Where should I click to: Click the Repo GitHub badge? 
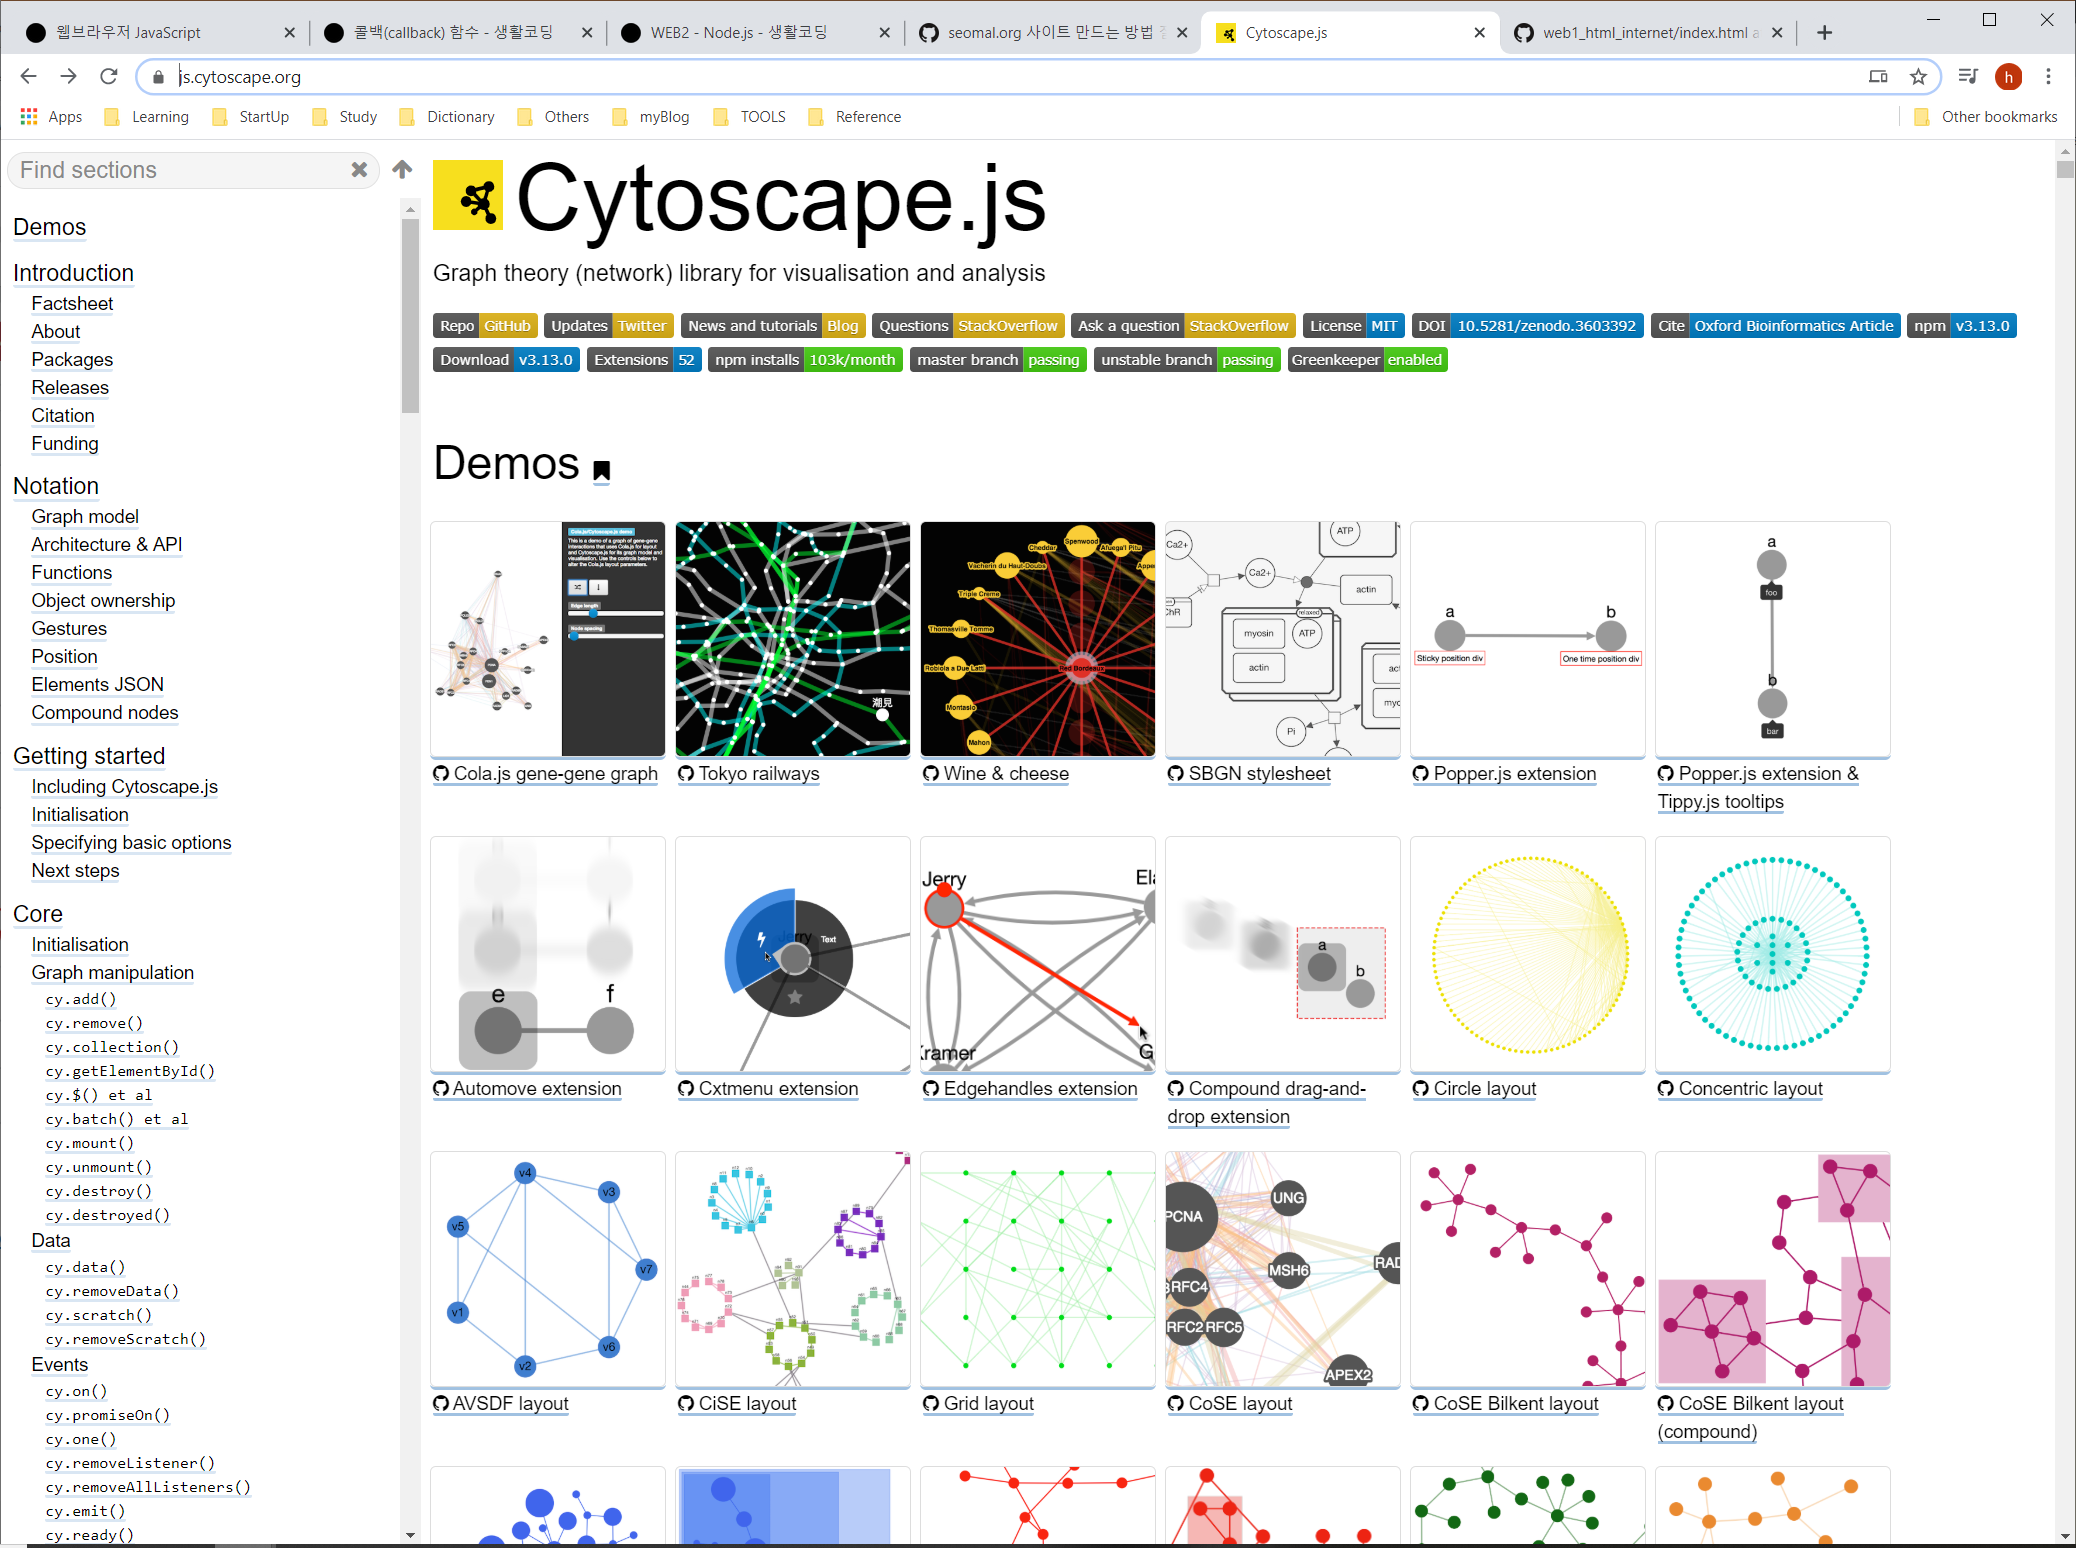[x=485, y=326]
